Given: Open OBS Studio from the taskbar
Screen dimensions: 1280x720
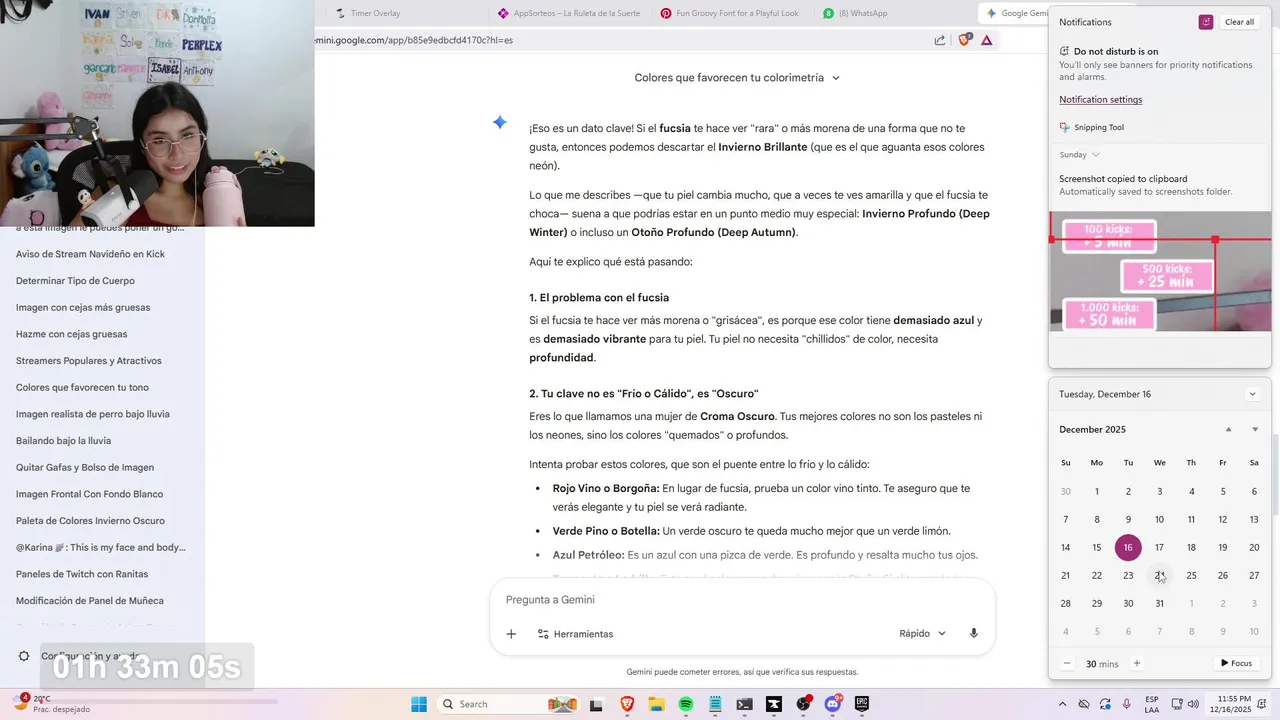Looking at the screenshot, I should 803,704.
